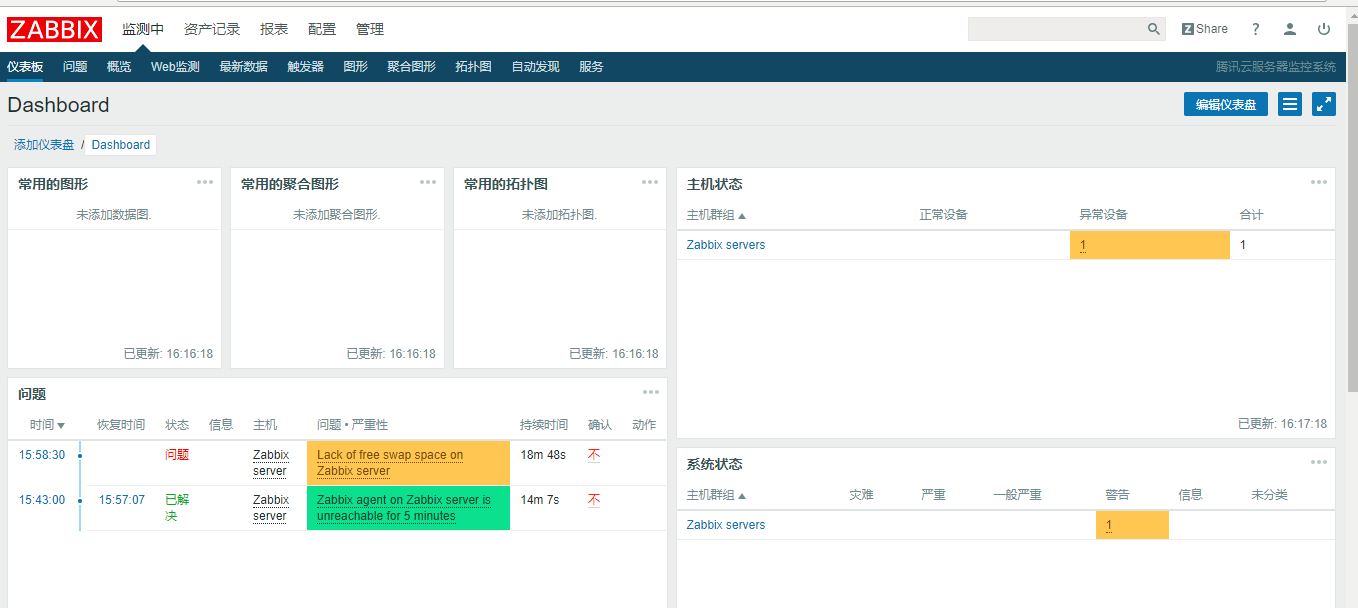The image size is (1358, 608).
Task: Toggle sort on 主机群组 in 主机状态
Action: (716, 215)
